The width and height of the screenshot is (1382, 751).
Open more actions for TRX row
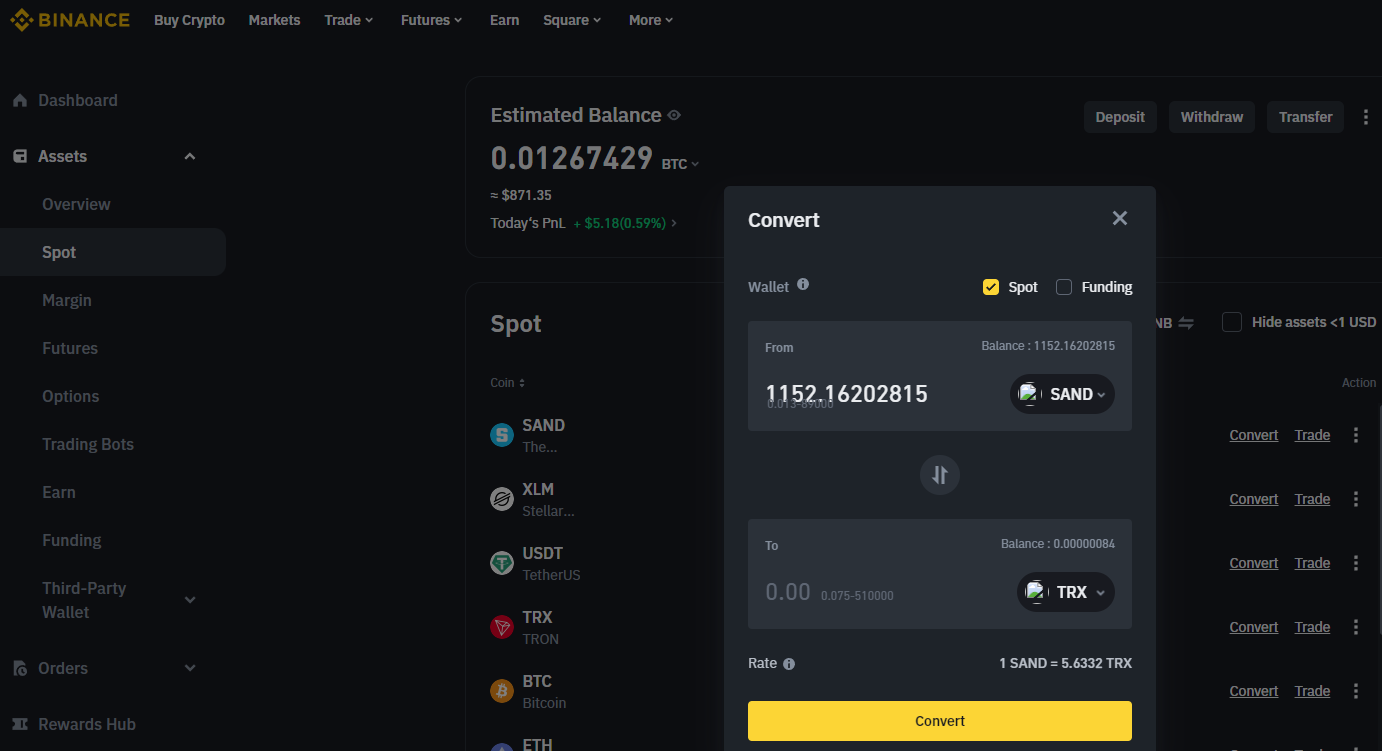pos(1356,627)
